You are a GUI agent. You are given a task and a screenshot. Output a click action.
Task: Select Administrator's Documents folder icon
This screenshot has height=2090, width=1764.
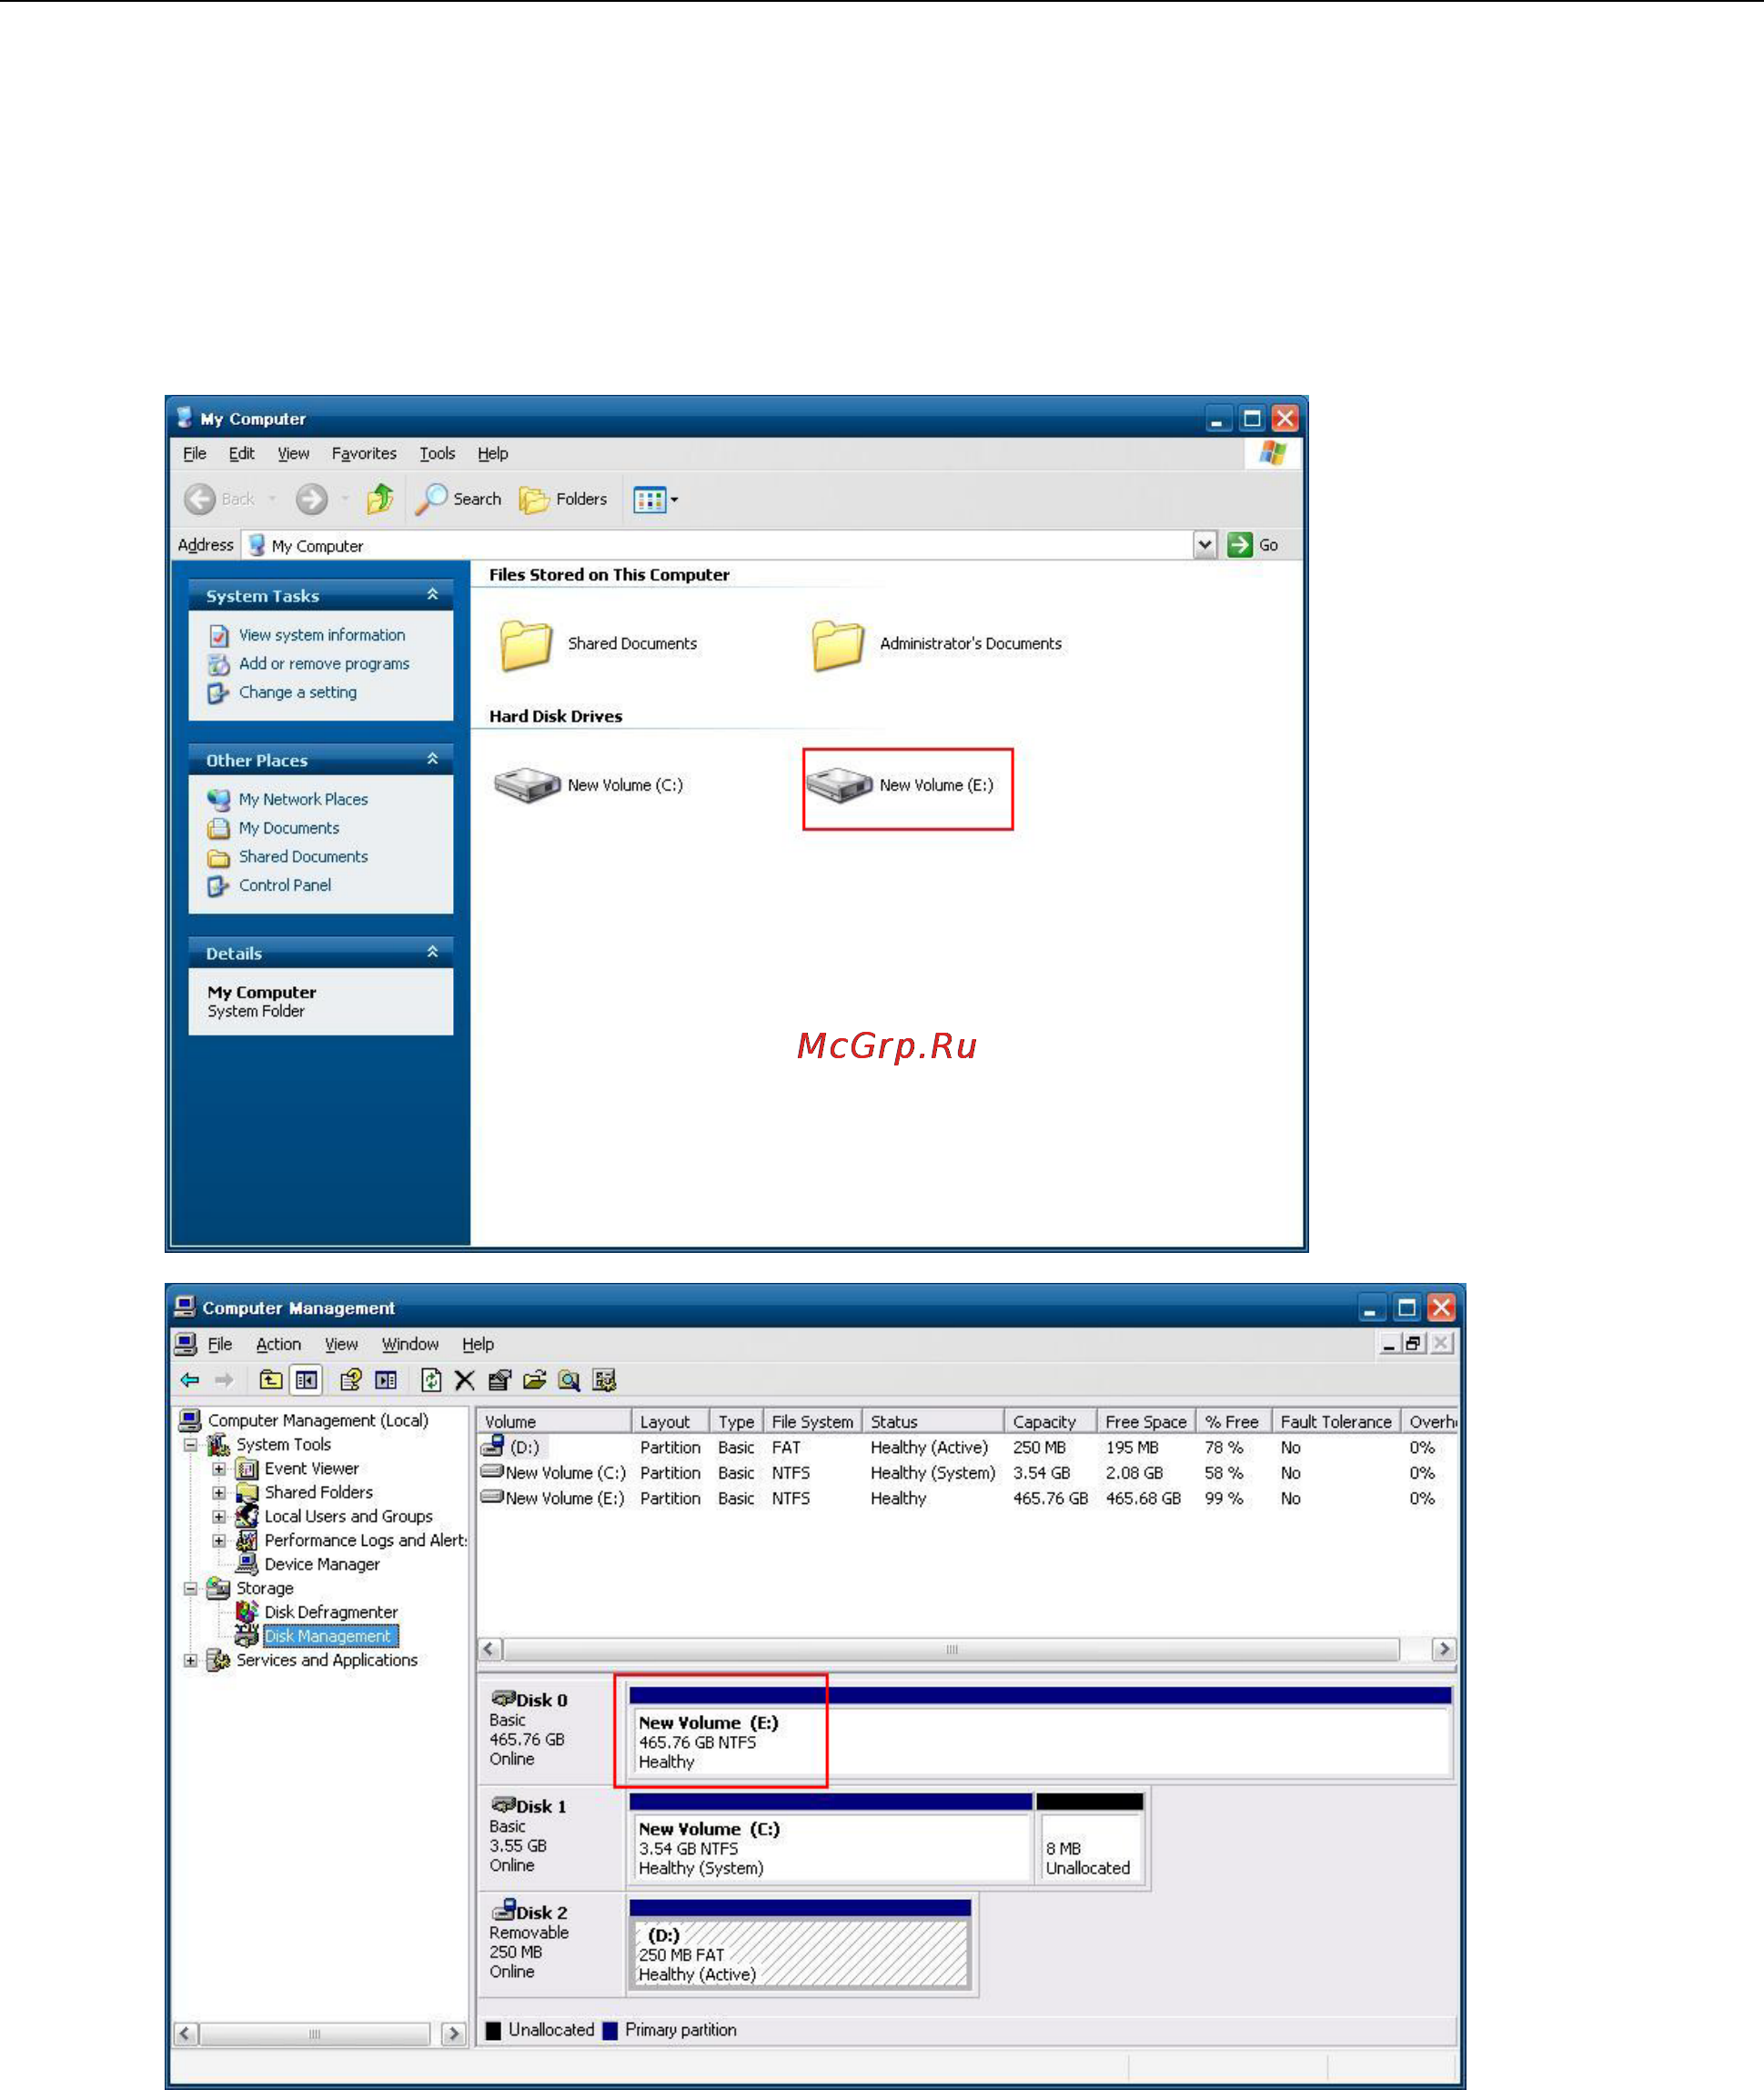click(x=838, y=644)
